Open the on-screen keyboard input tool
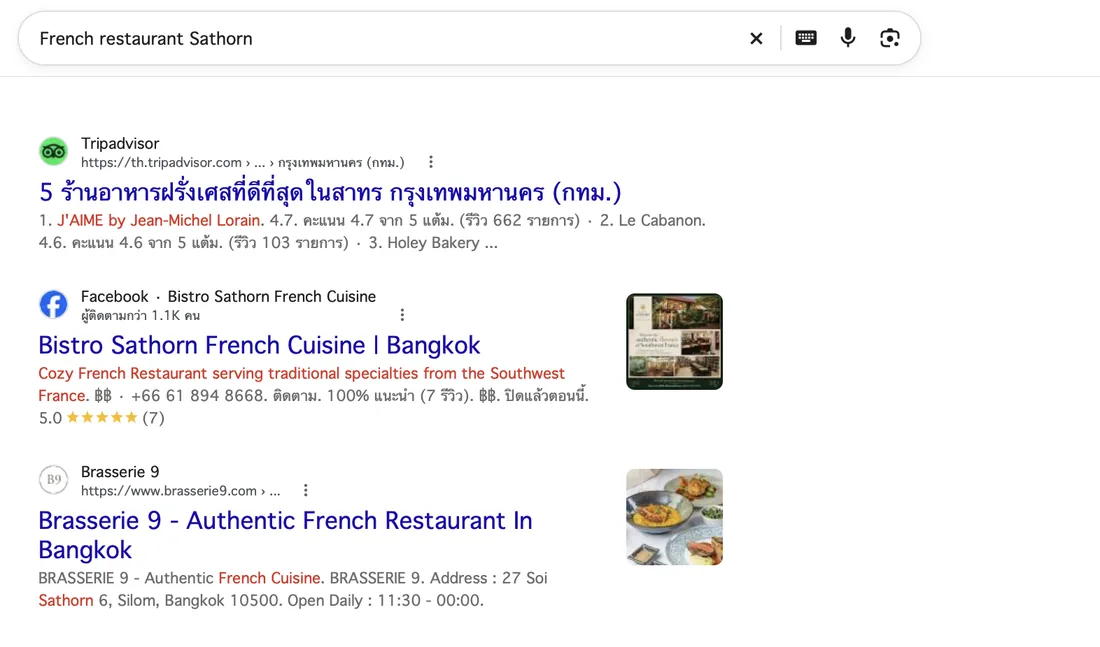Viewport: 1100px width, 647px height. (805, 38)
